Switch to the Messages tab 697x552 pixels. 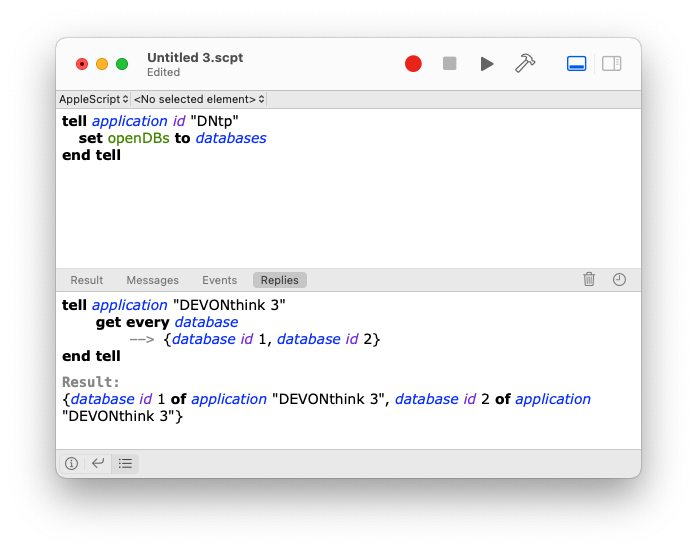(x=152, y=280)
